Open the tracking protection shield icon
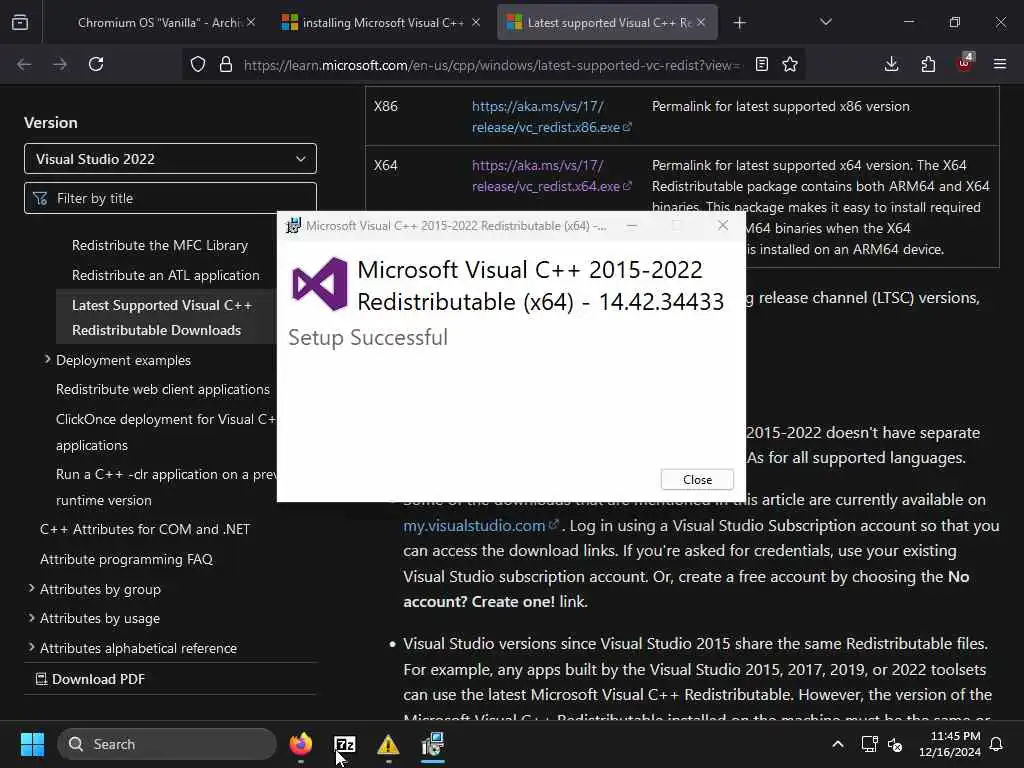The image size is (1024, 768). click(198, 64)
